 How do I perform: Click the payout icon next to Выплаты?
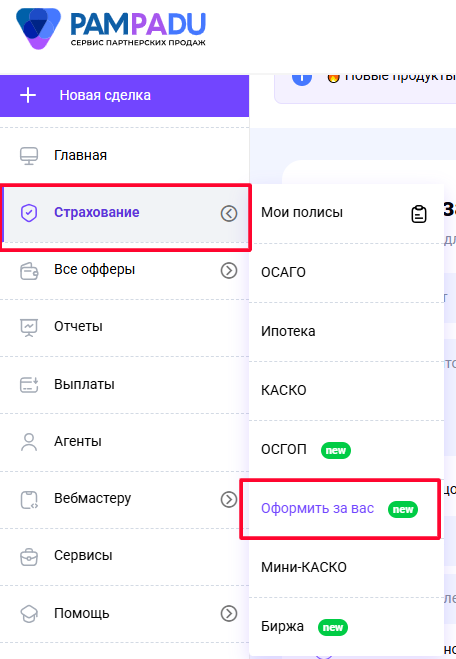[x=29, y=385]
